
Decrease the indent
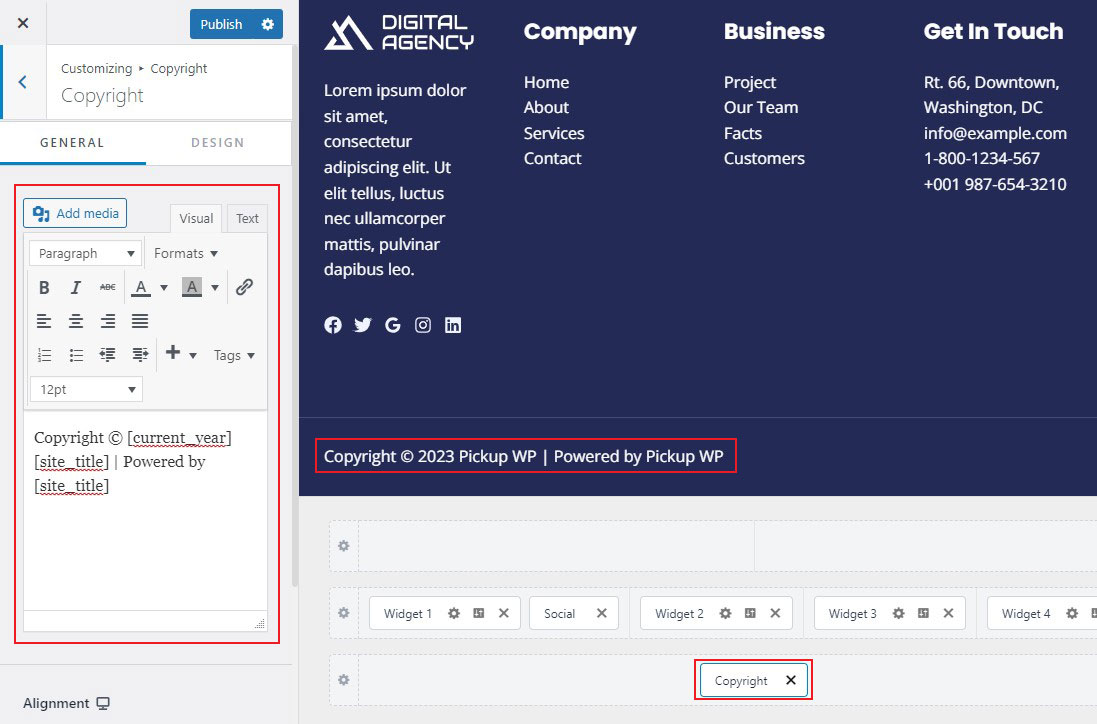coord(108,355)
